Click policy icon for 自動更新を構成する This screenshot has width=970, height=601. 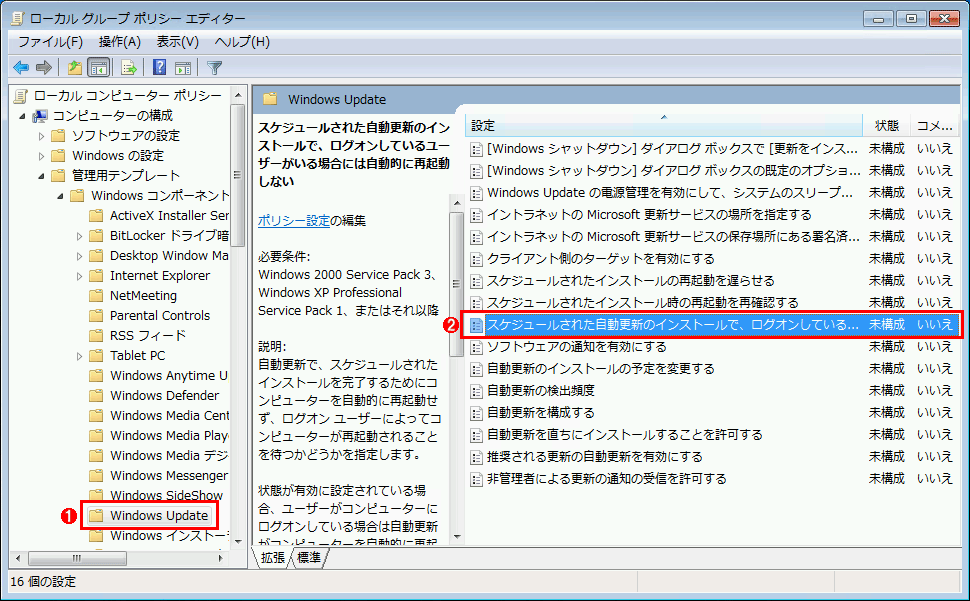coord(476,413)
